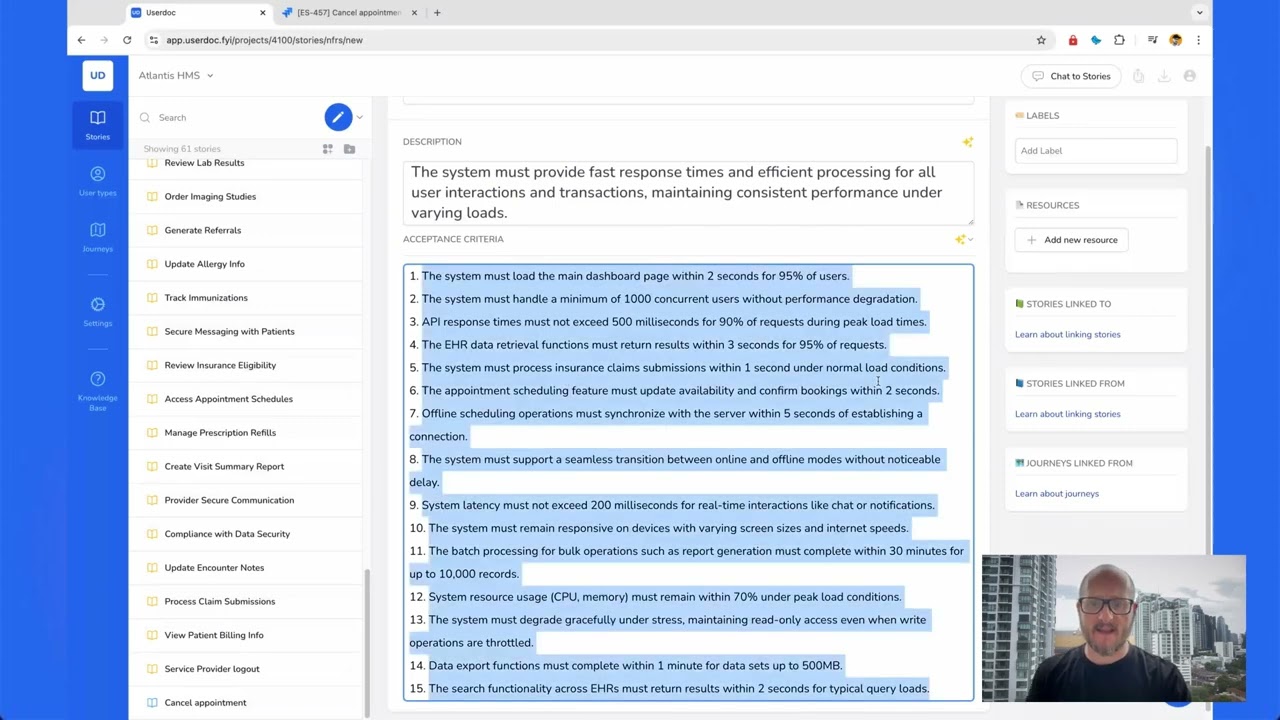Click the blue pencil new-story button
This screenshot has width=1280, height=720.
coord(338,117)
